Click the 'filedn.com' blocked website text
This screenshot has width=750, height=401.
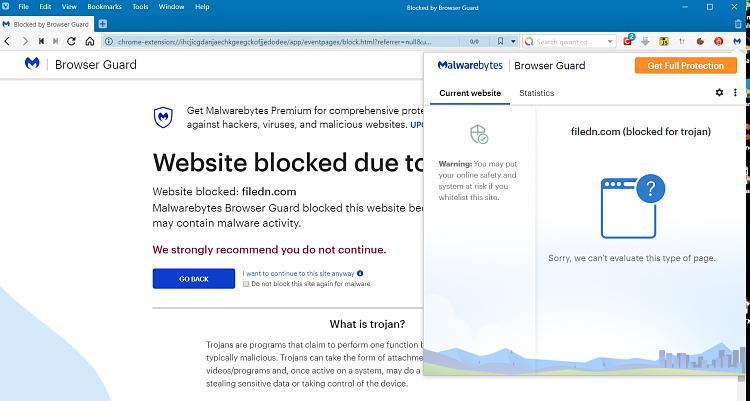269,191
